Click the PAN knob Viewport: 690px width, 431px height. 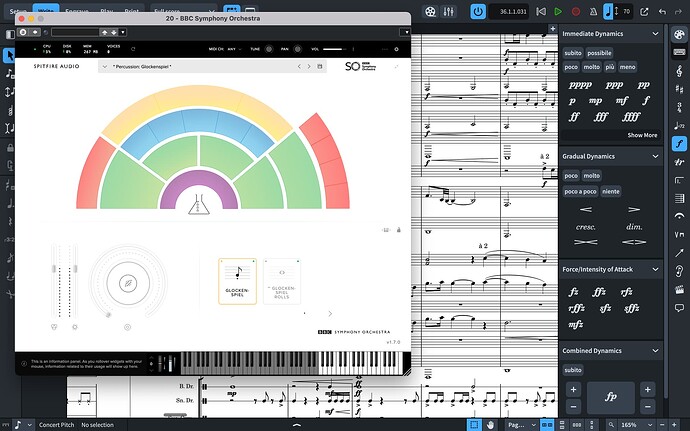297,49
